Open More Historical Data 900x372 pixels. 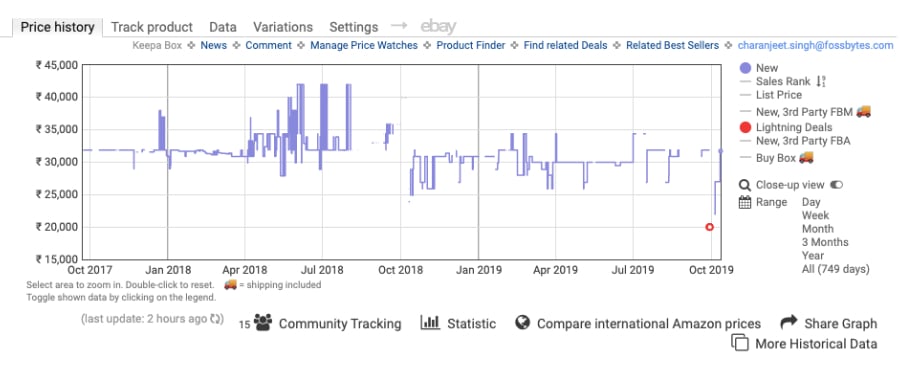[x=816, y=344]
